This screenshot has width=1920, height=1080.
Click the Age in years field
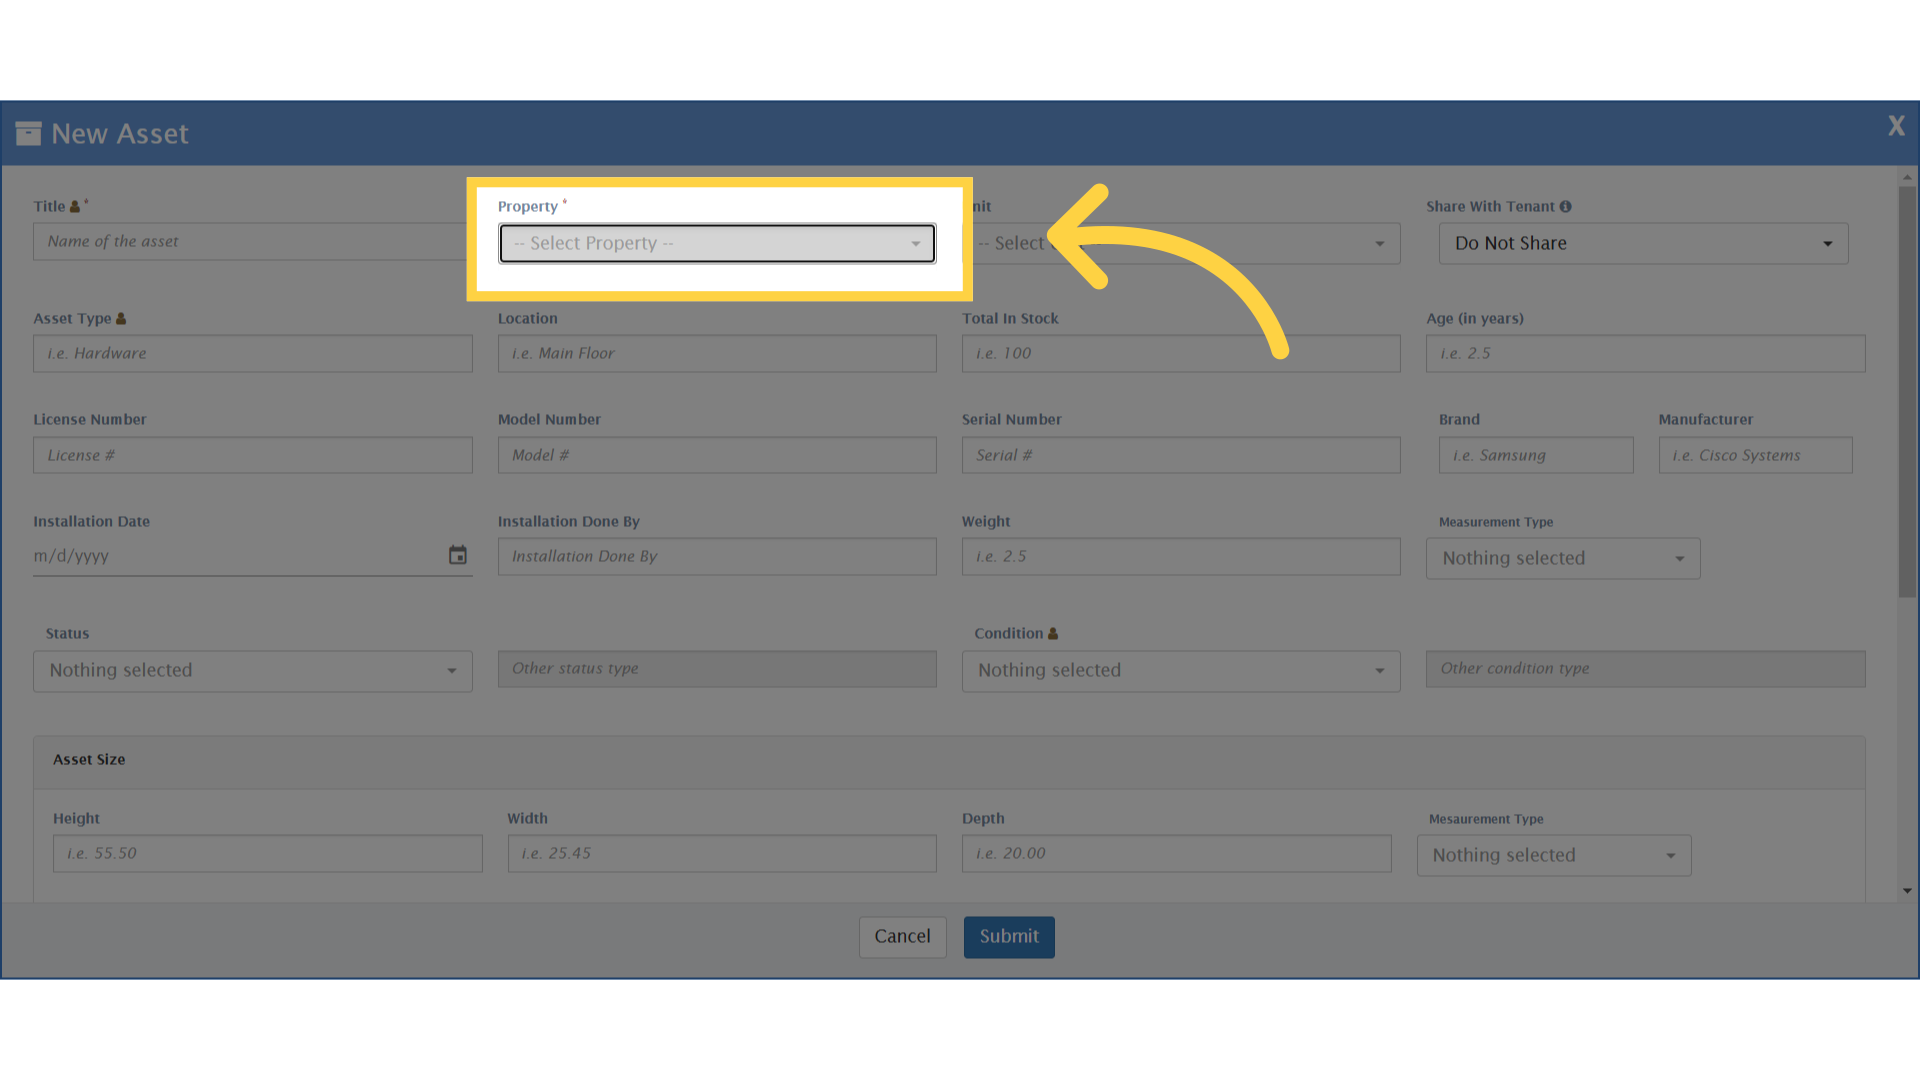pos(1645,353)
